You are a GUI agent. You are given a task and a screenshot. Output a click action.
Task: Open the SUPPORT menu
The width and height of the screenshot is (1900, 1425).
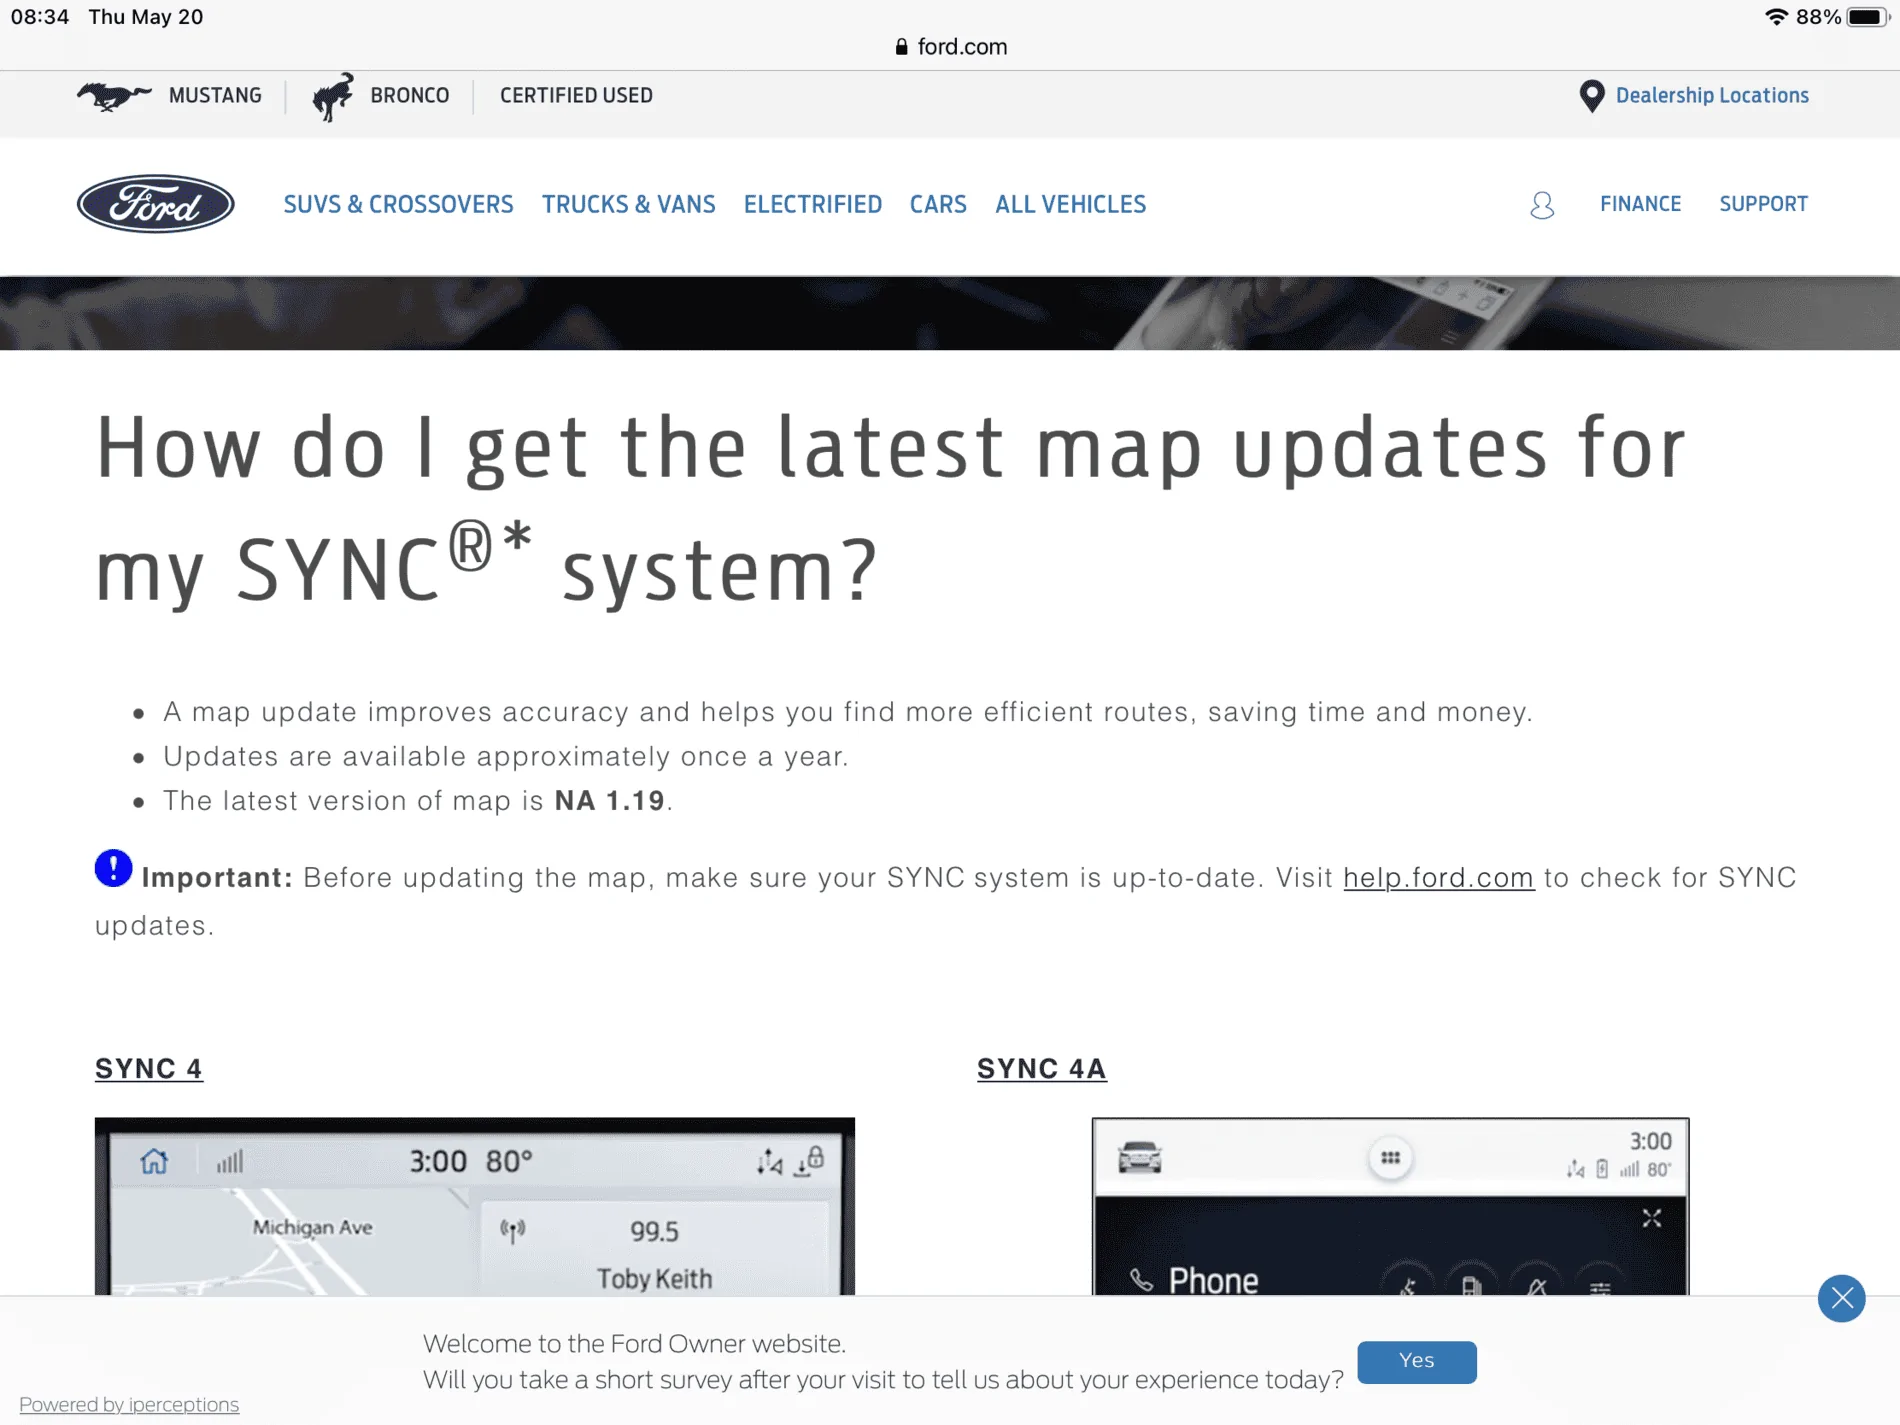pos(1764,204)
